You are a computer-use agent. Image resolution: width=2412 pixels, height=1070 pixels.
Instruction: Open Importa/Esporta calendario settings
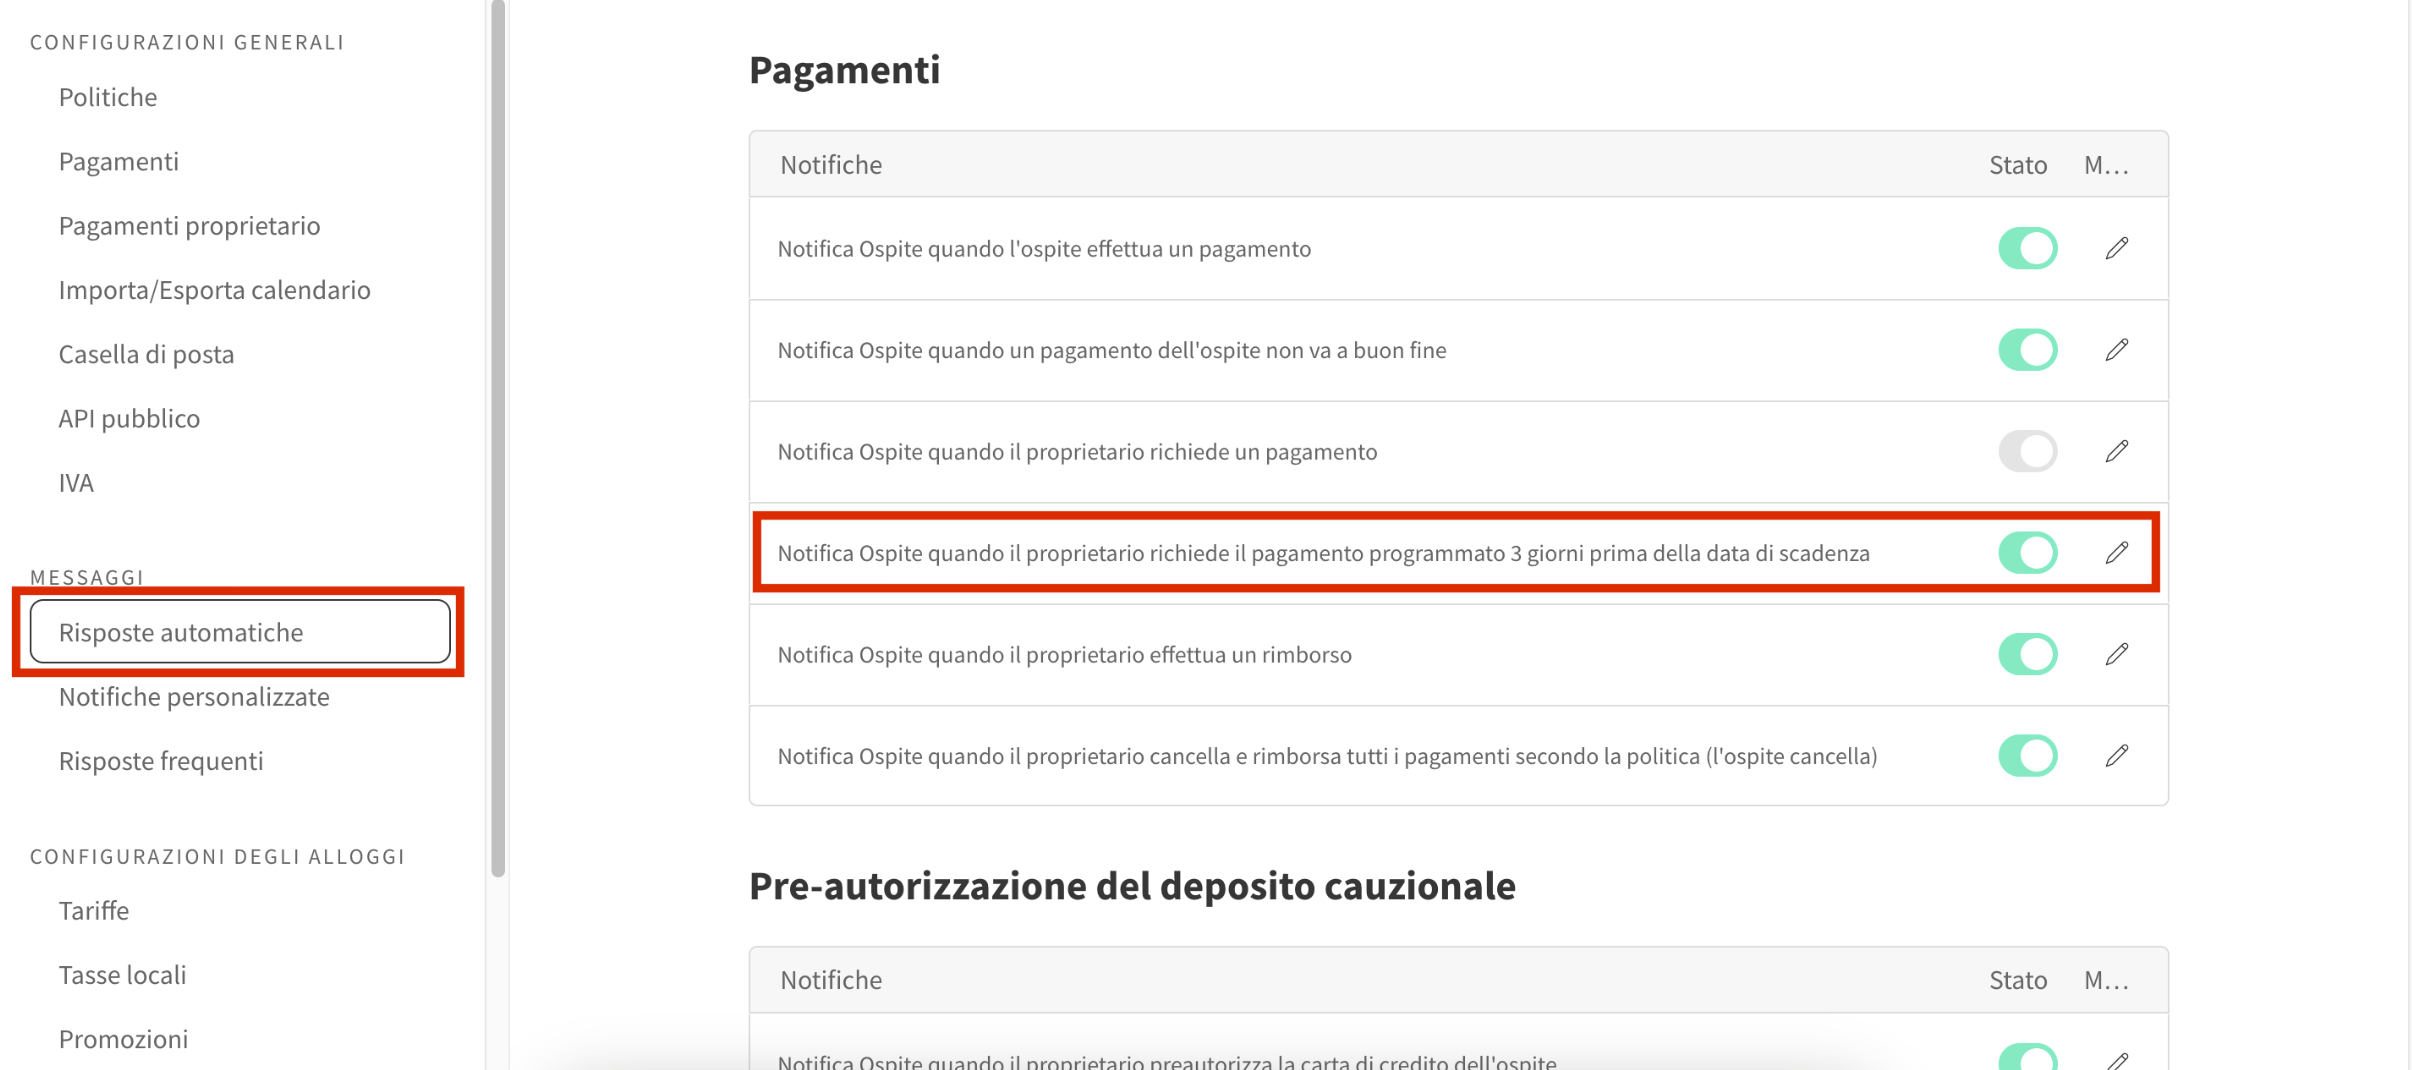tap(214, 290)
